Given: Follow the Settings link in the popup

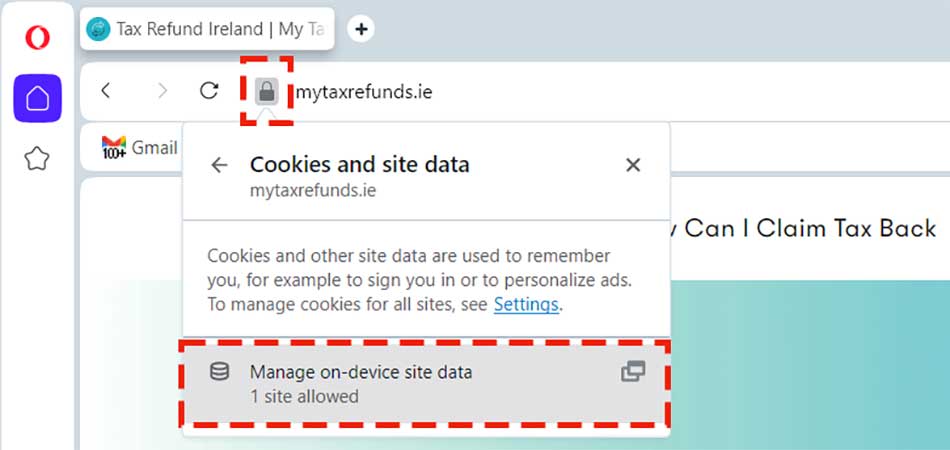Looking at the screenshot, I should pyautogui.click(x=526, y=304).
